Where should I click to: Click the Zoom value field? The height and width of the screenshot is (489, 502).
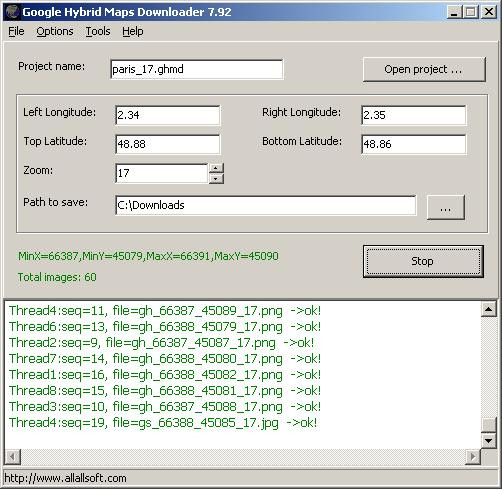click(x=161, y=173)
